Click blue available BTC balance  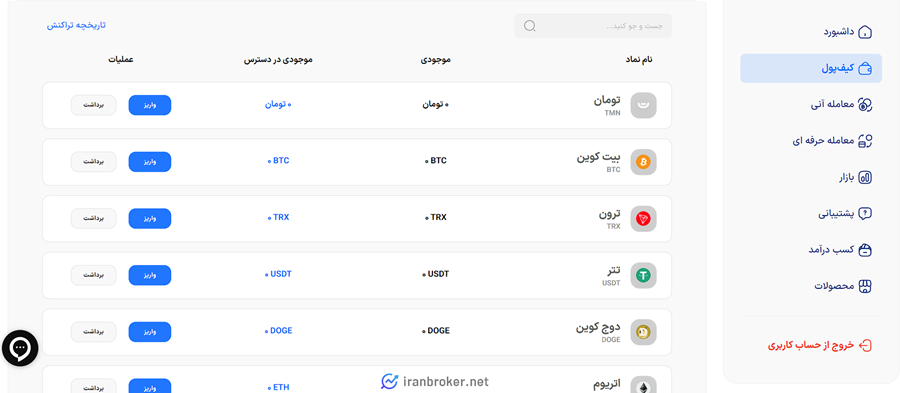click(x=278, y=161)
